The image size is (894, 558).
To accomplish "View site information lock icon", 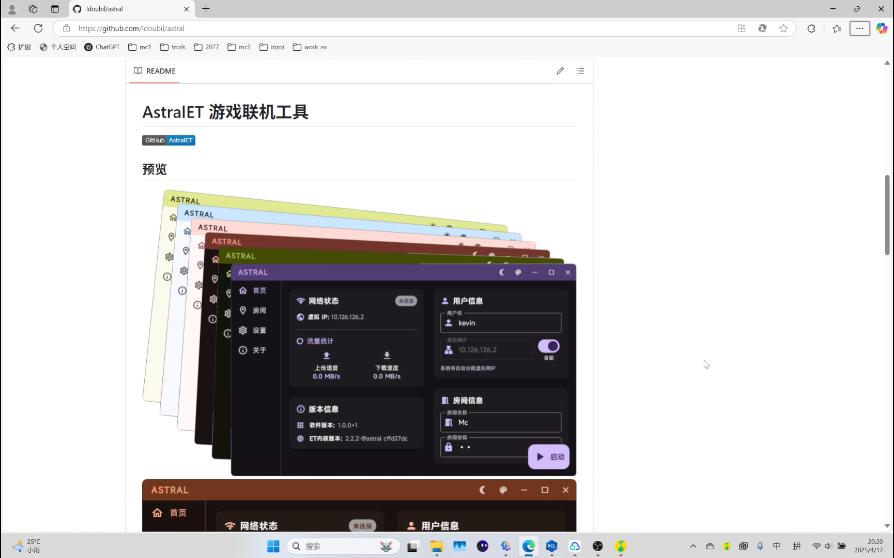I will tap(66, 28).
